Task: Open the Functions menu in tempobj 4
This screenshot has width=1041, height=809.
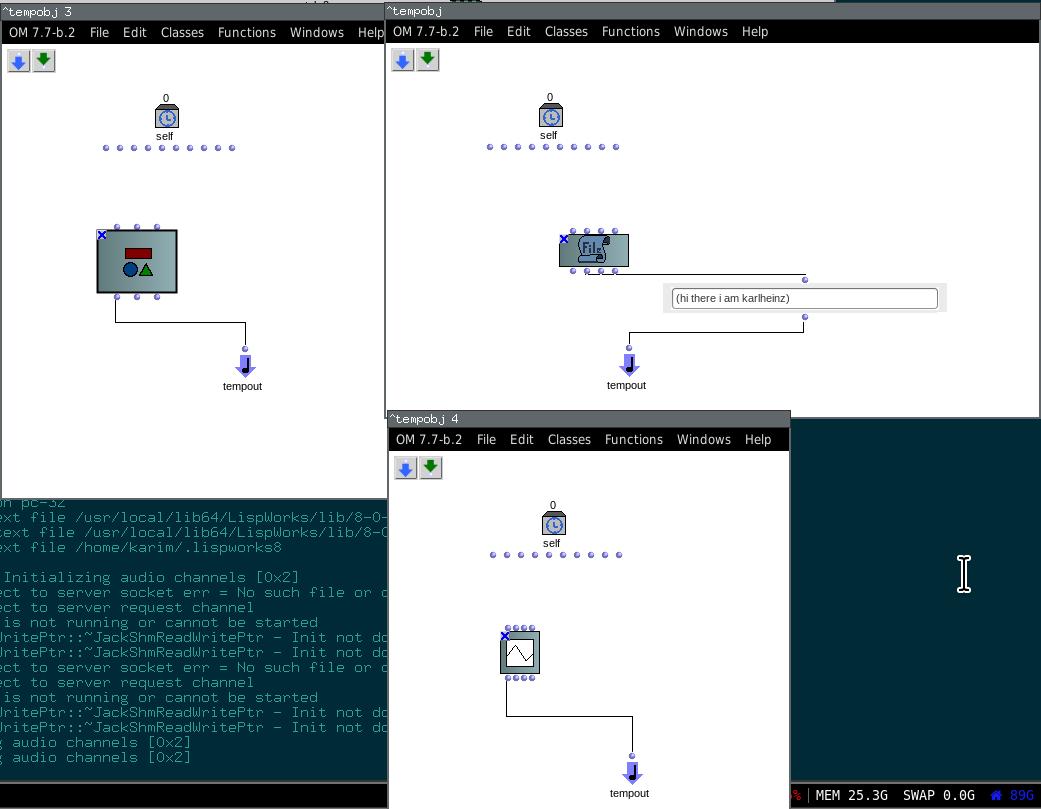Action: coord(633,439)
